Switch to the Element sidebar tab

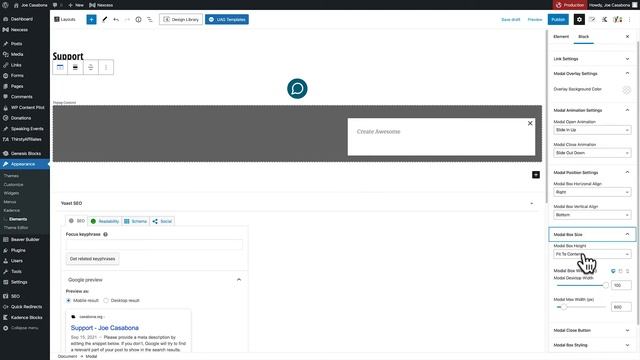tap(561, 36)
